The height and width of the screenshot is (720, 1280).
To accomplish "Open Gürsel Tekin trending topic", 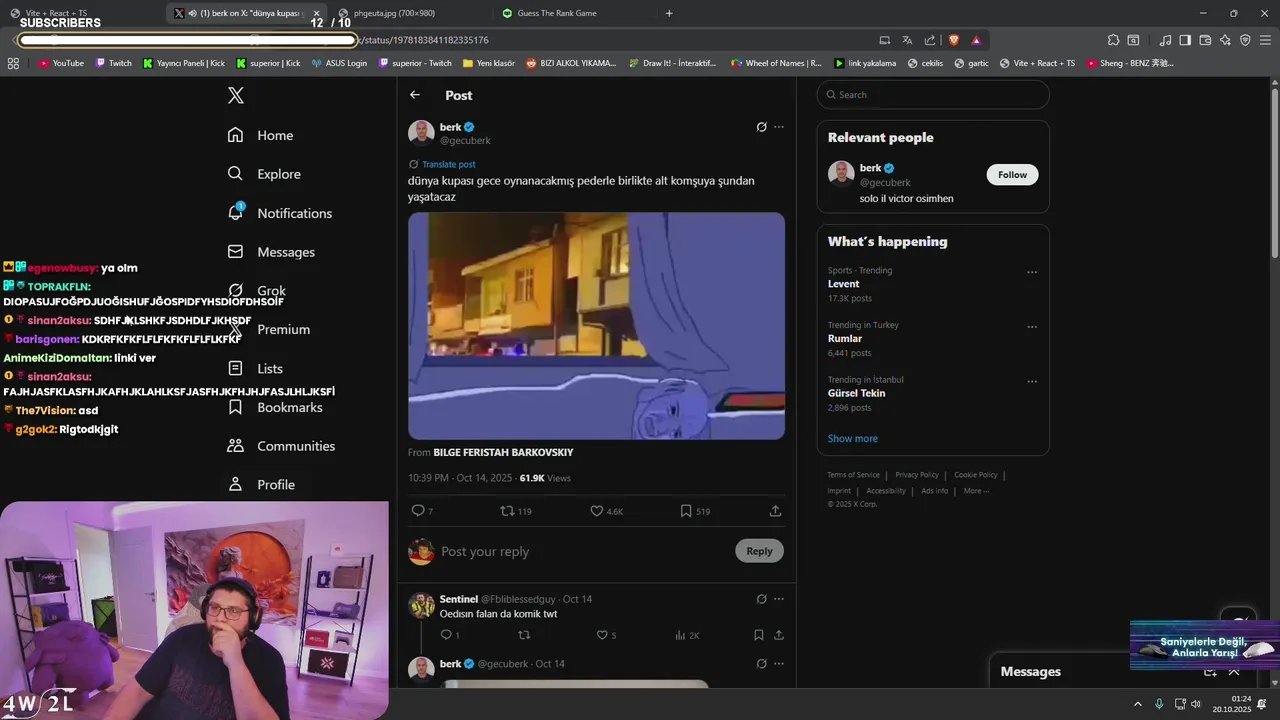I will 856,393.
